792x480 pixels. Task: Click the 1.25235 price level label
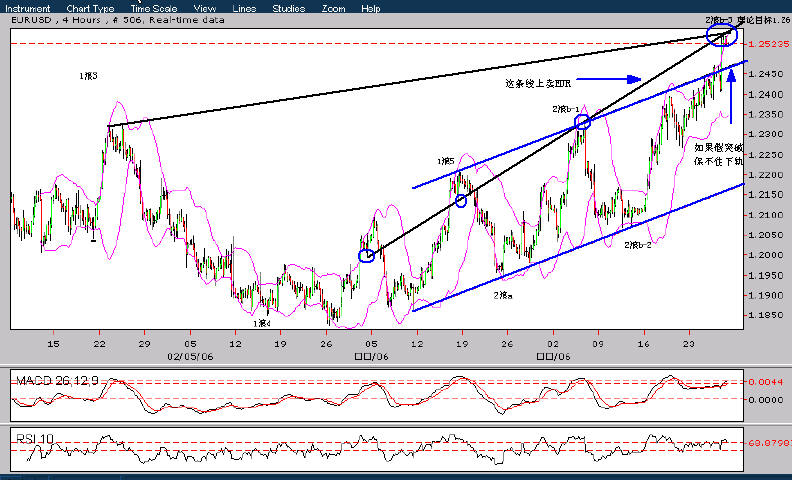(768, 44)
